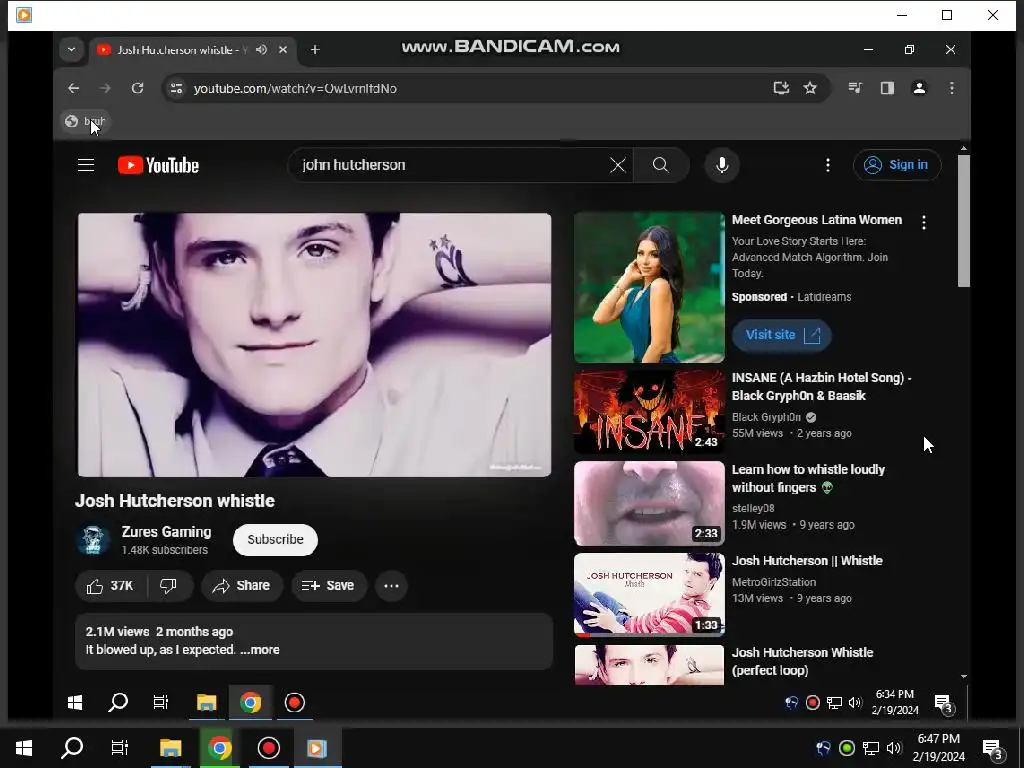
Task: Bookmark this page with the star icon
Action: 810,88
